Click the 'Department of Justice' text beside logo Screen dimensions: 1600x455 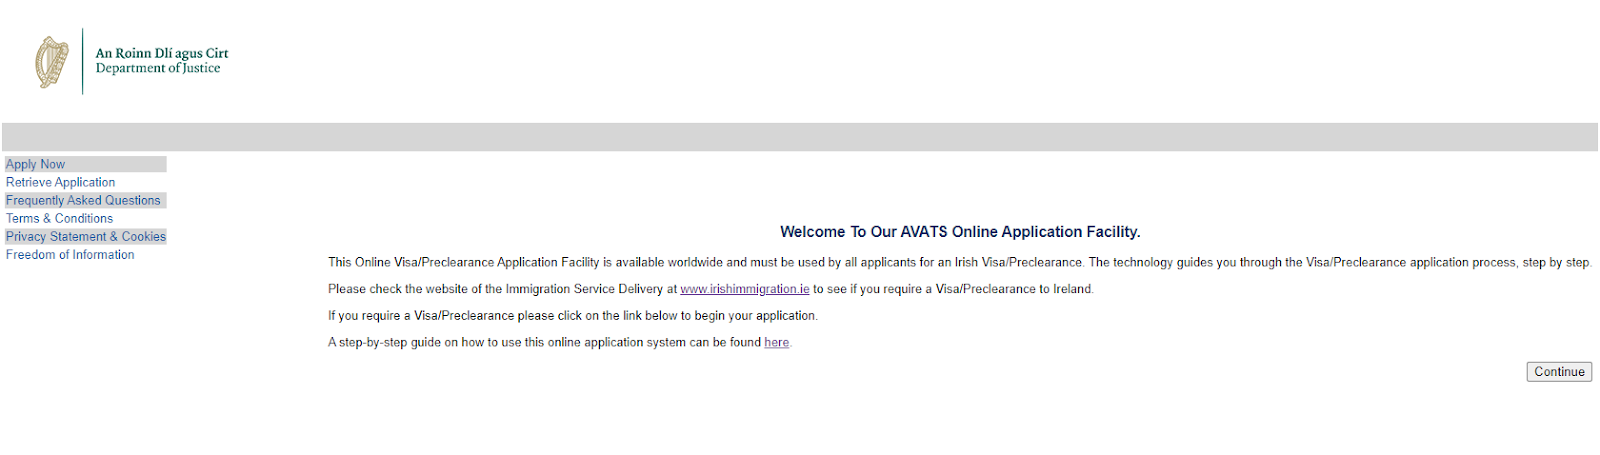pos(158,68)
